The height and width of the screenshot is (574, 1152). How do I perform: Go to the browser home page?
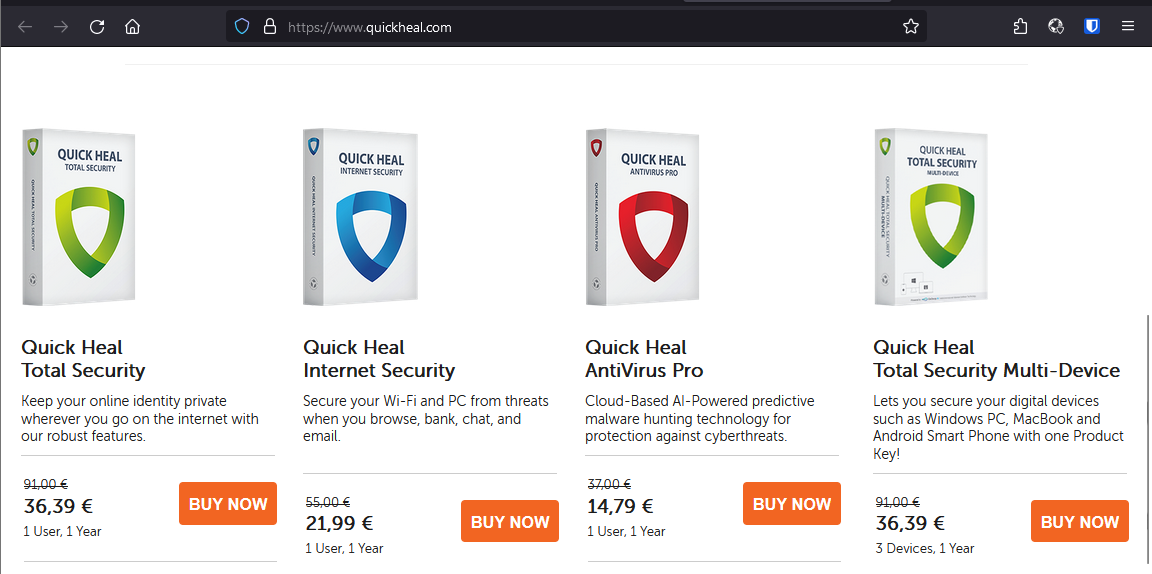point(132,27)
